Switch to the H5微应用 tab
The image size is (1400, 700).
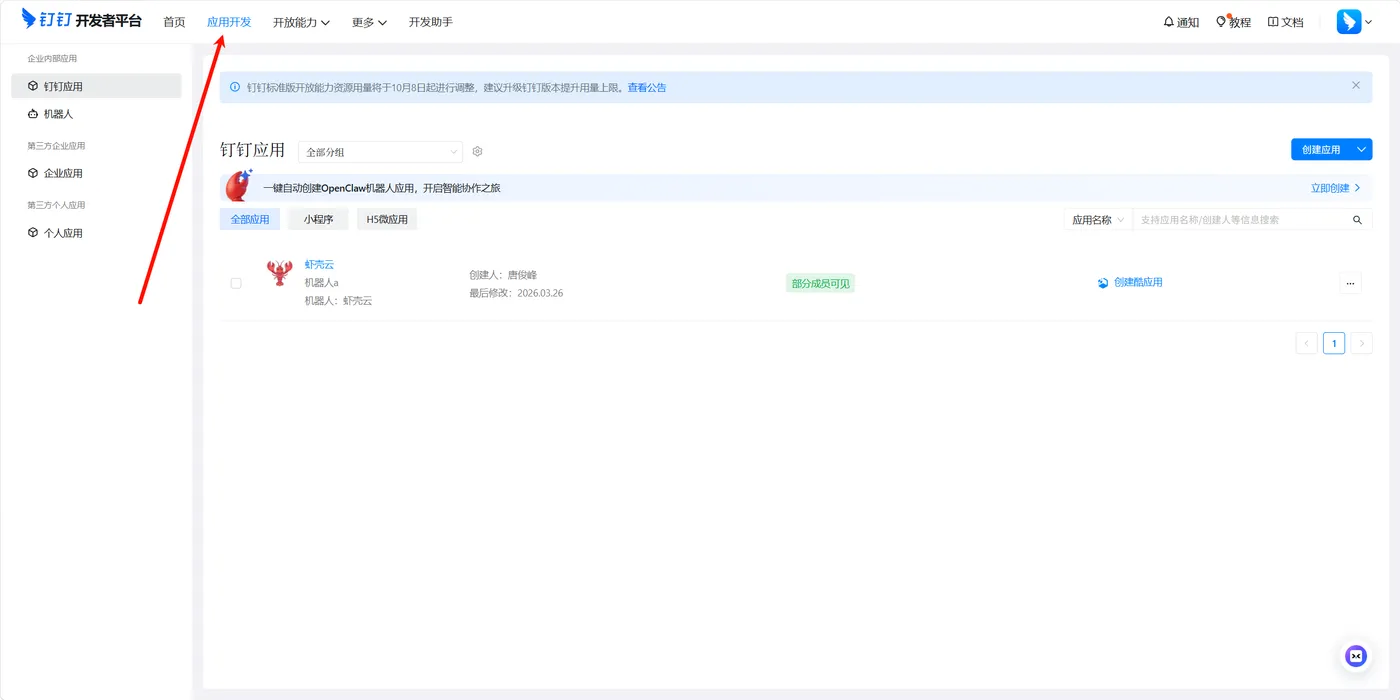pyautogui.click(x=387, y=219)
